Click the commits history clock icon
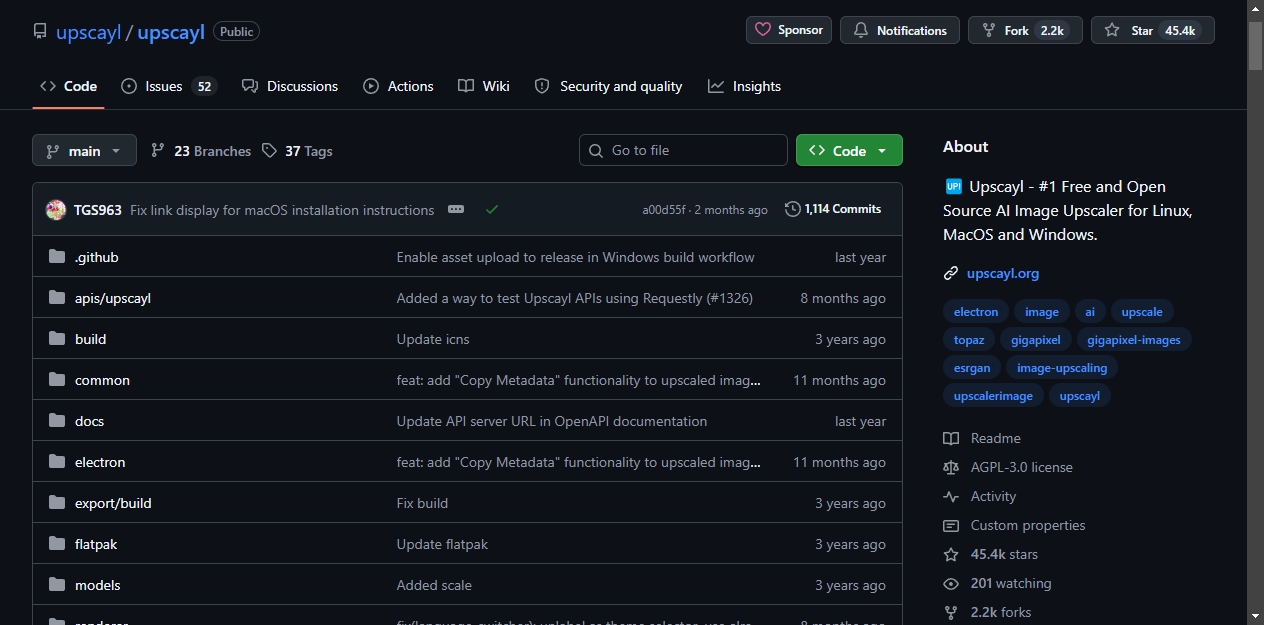Screen dimensions: 1264x625 coord(793,209)
